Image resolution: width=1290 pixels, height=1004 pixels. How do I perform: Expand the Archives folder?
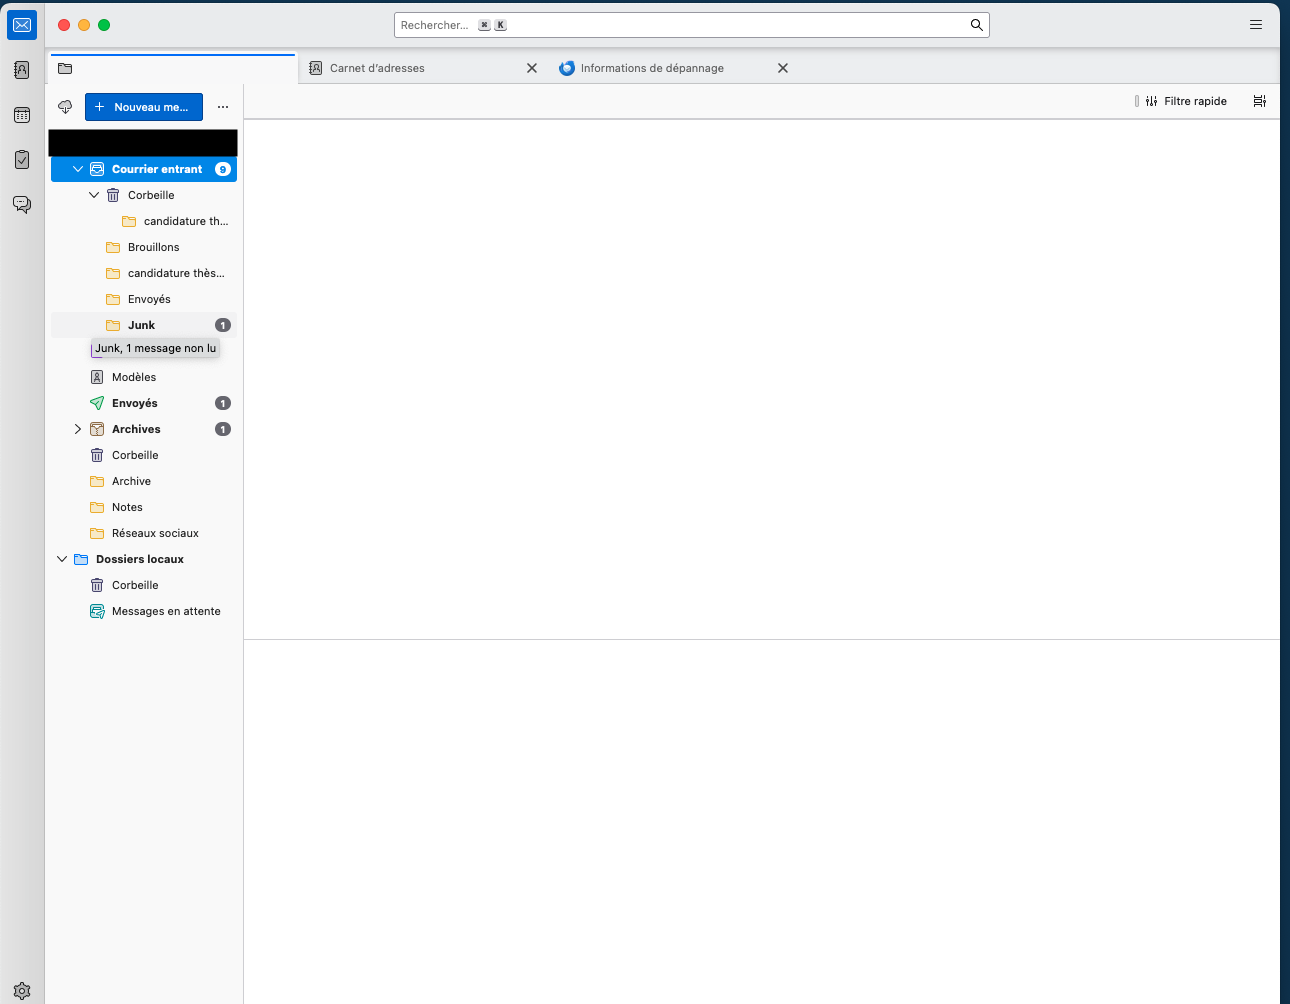coord(78,429)
